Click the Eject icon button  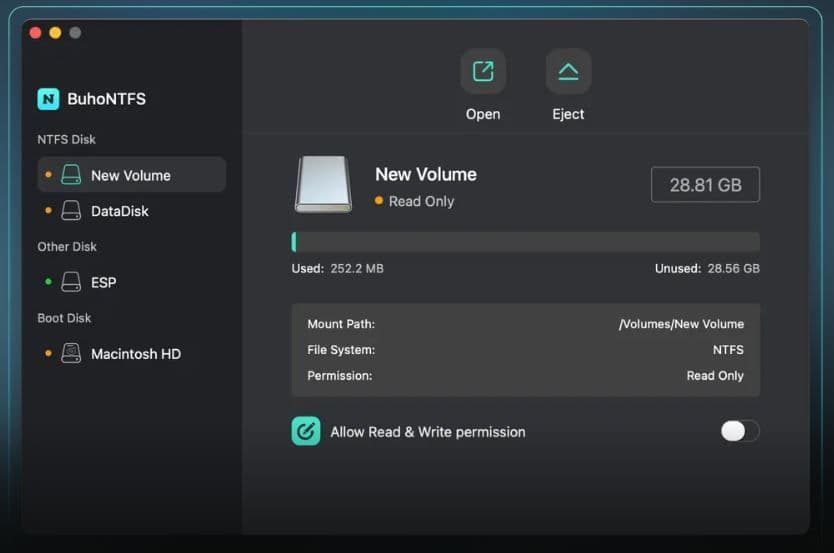568,71
